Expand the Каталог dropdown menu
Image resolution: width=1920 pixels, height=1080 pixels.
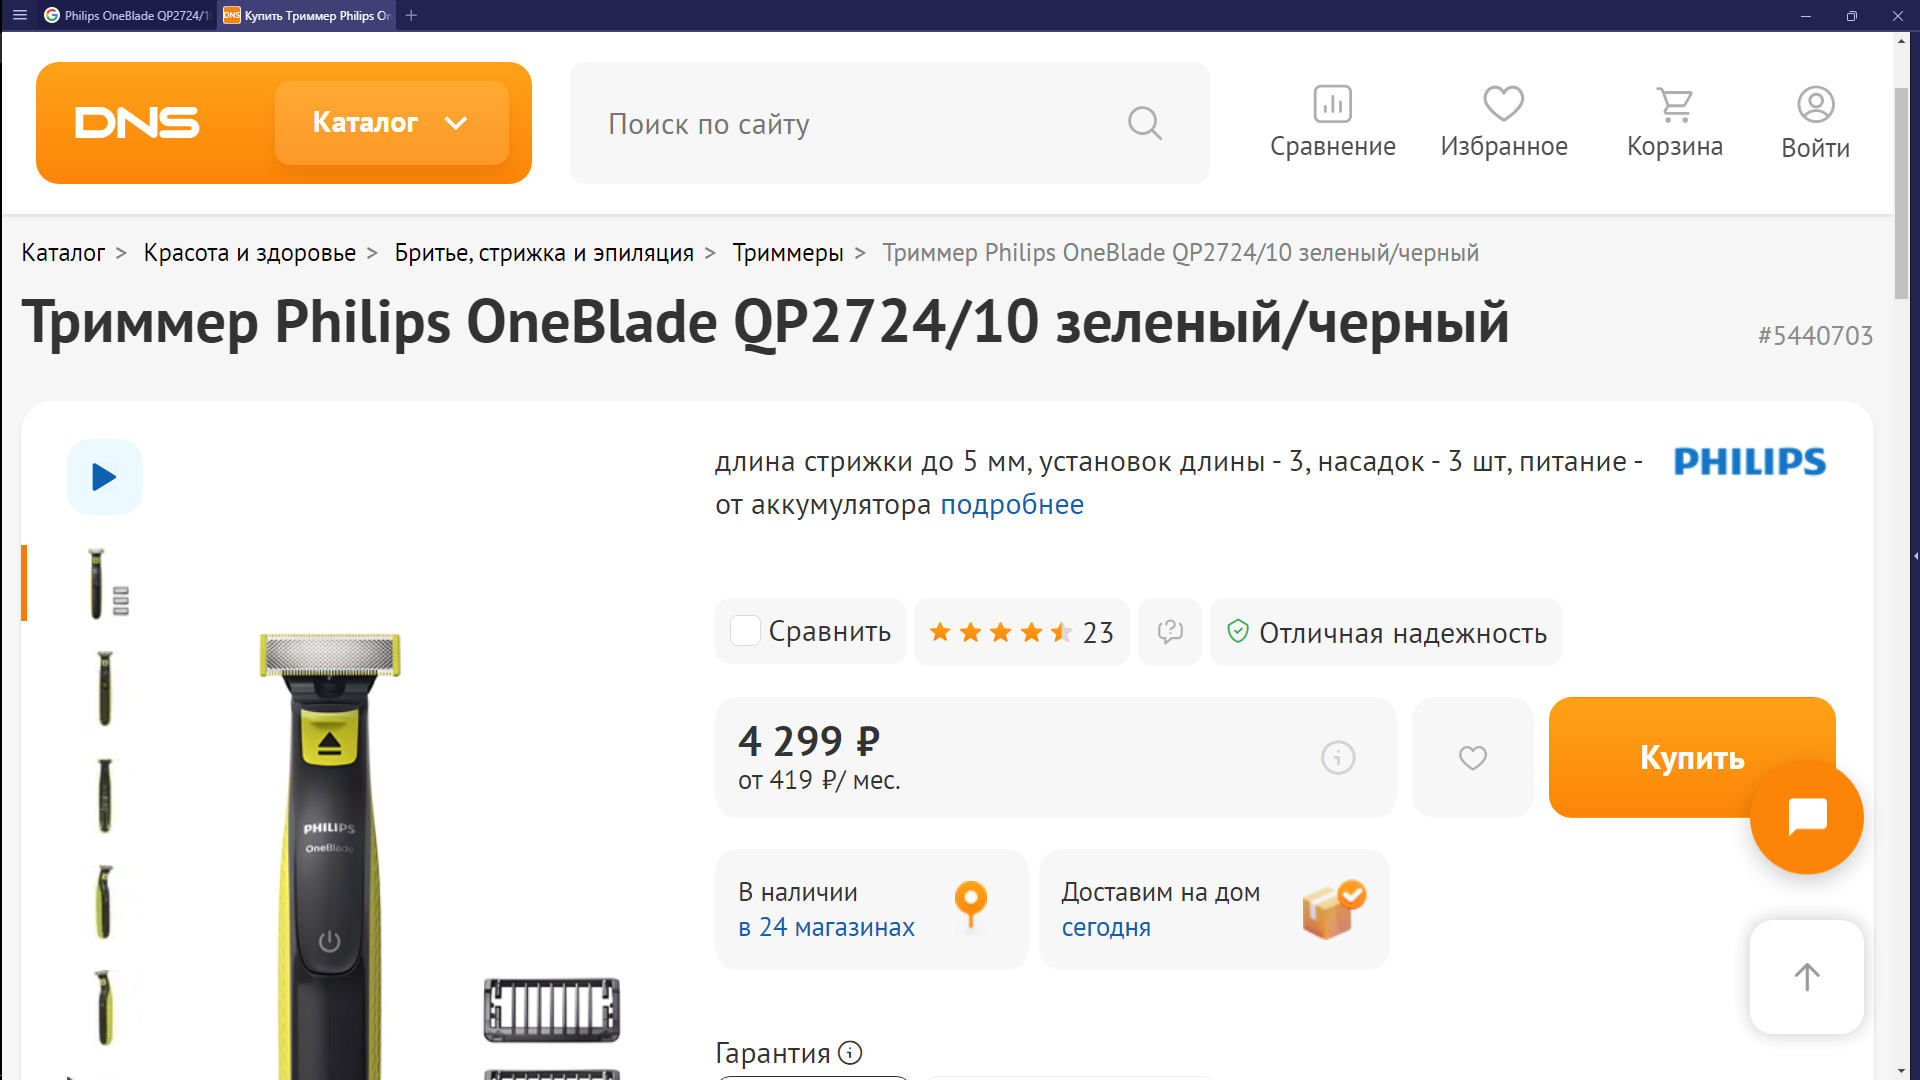tap(391, 123)
